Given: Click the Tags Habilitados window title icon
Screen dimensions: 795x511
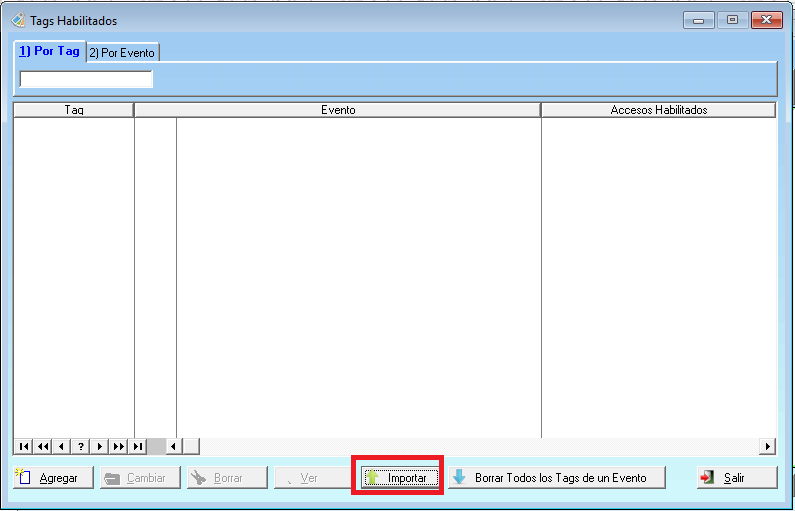Looking at the screenshot, I should coord(19,20).
